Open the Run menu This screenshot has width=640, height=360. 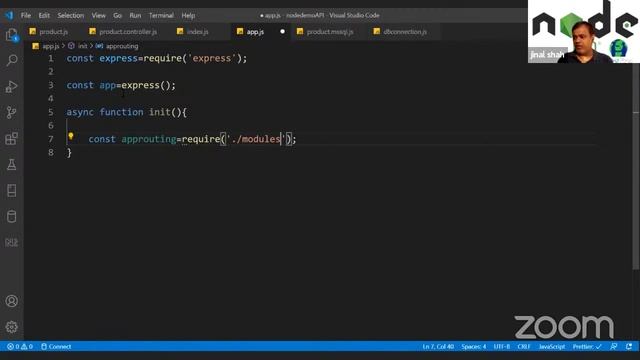coord(135,16)
